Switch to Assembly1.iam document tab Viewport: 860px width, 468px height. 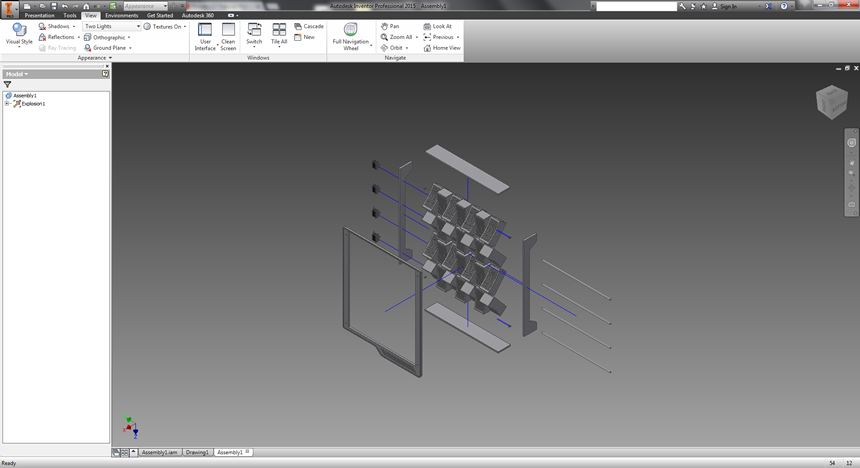click(x=160, y=453)
